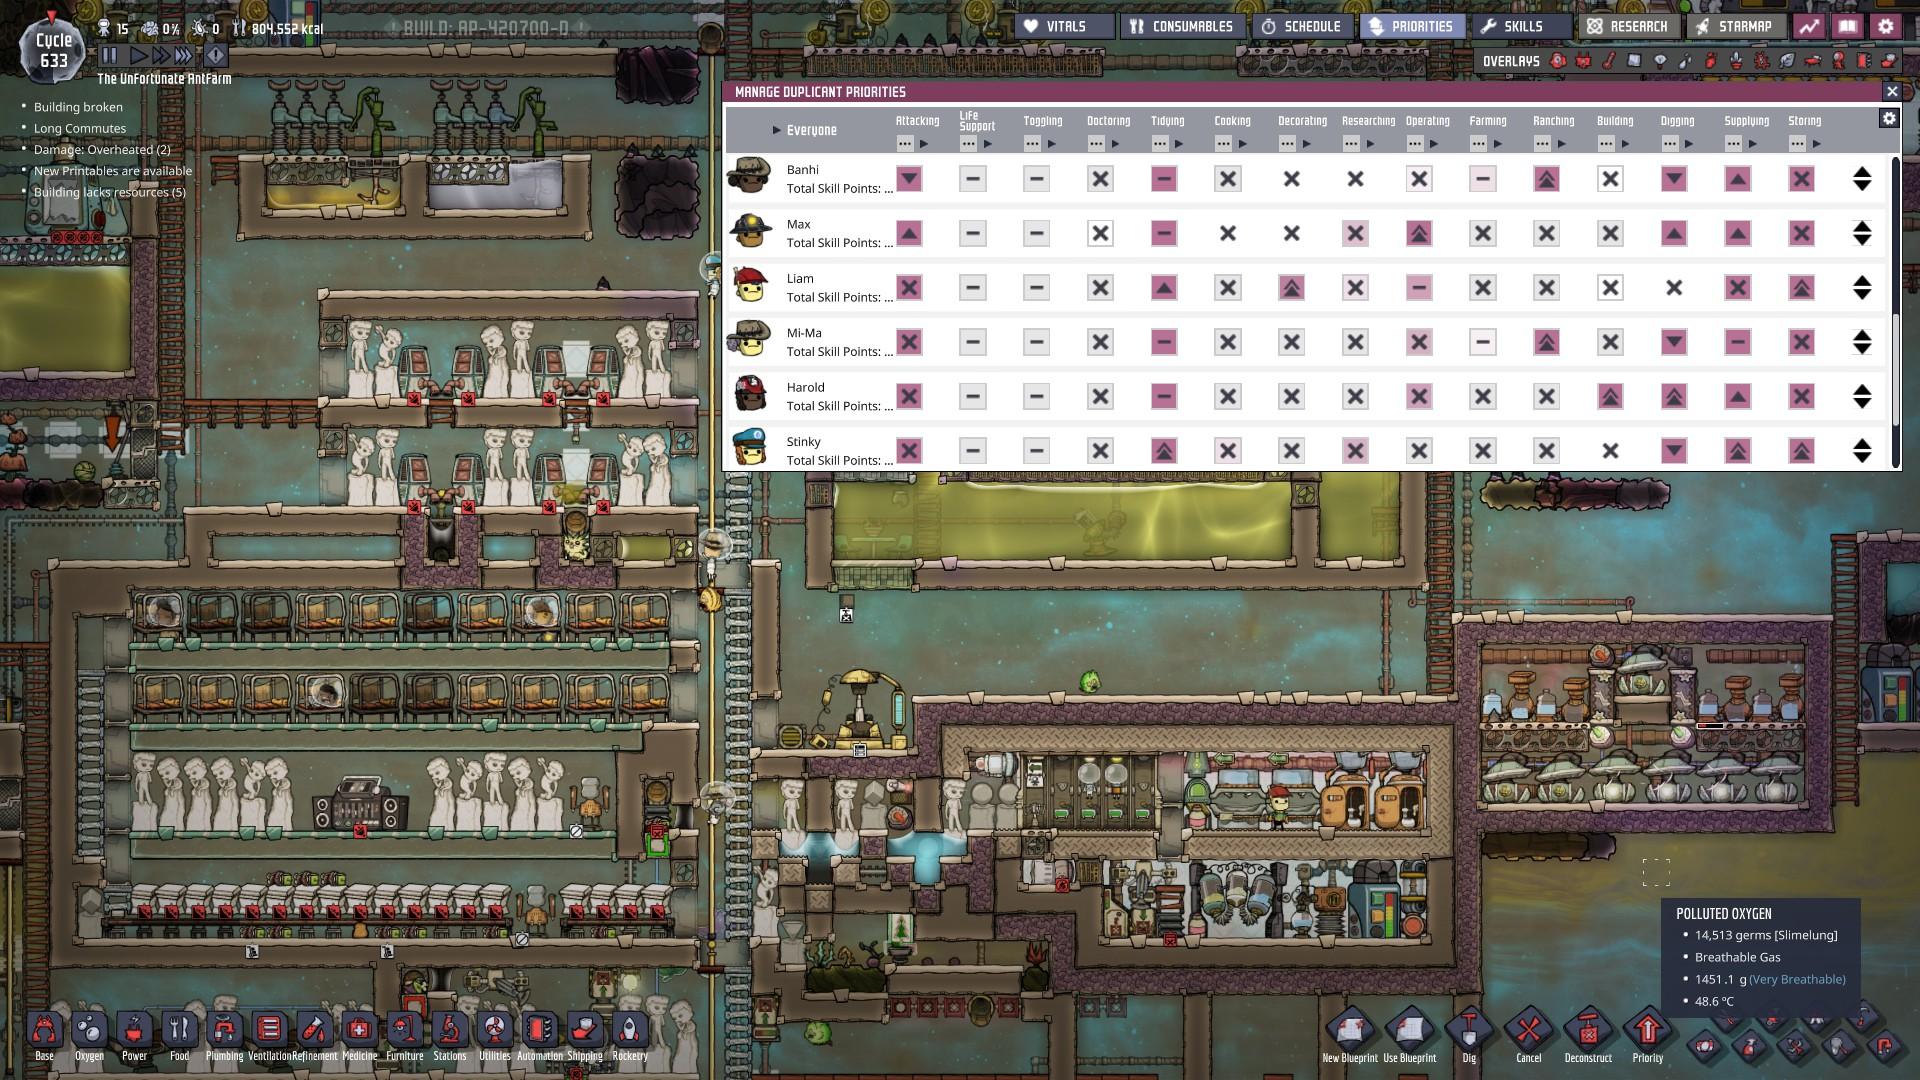Toggle Liam's Decorating priority box
1920x1080 pixels.
(x=1291, y=288)
